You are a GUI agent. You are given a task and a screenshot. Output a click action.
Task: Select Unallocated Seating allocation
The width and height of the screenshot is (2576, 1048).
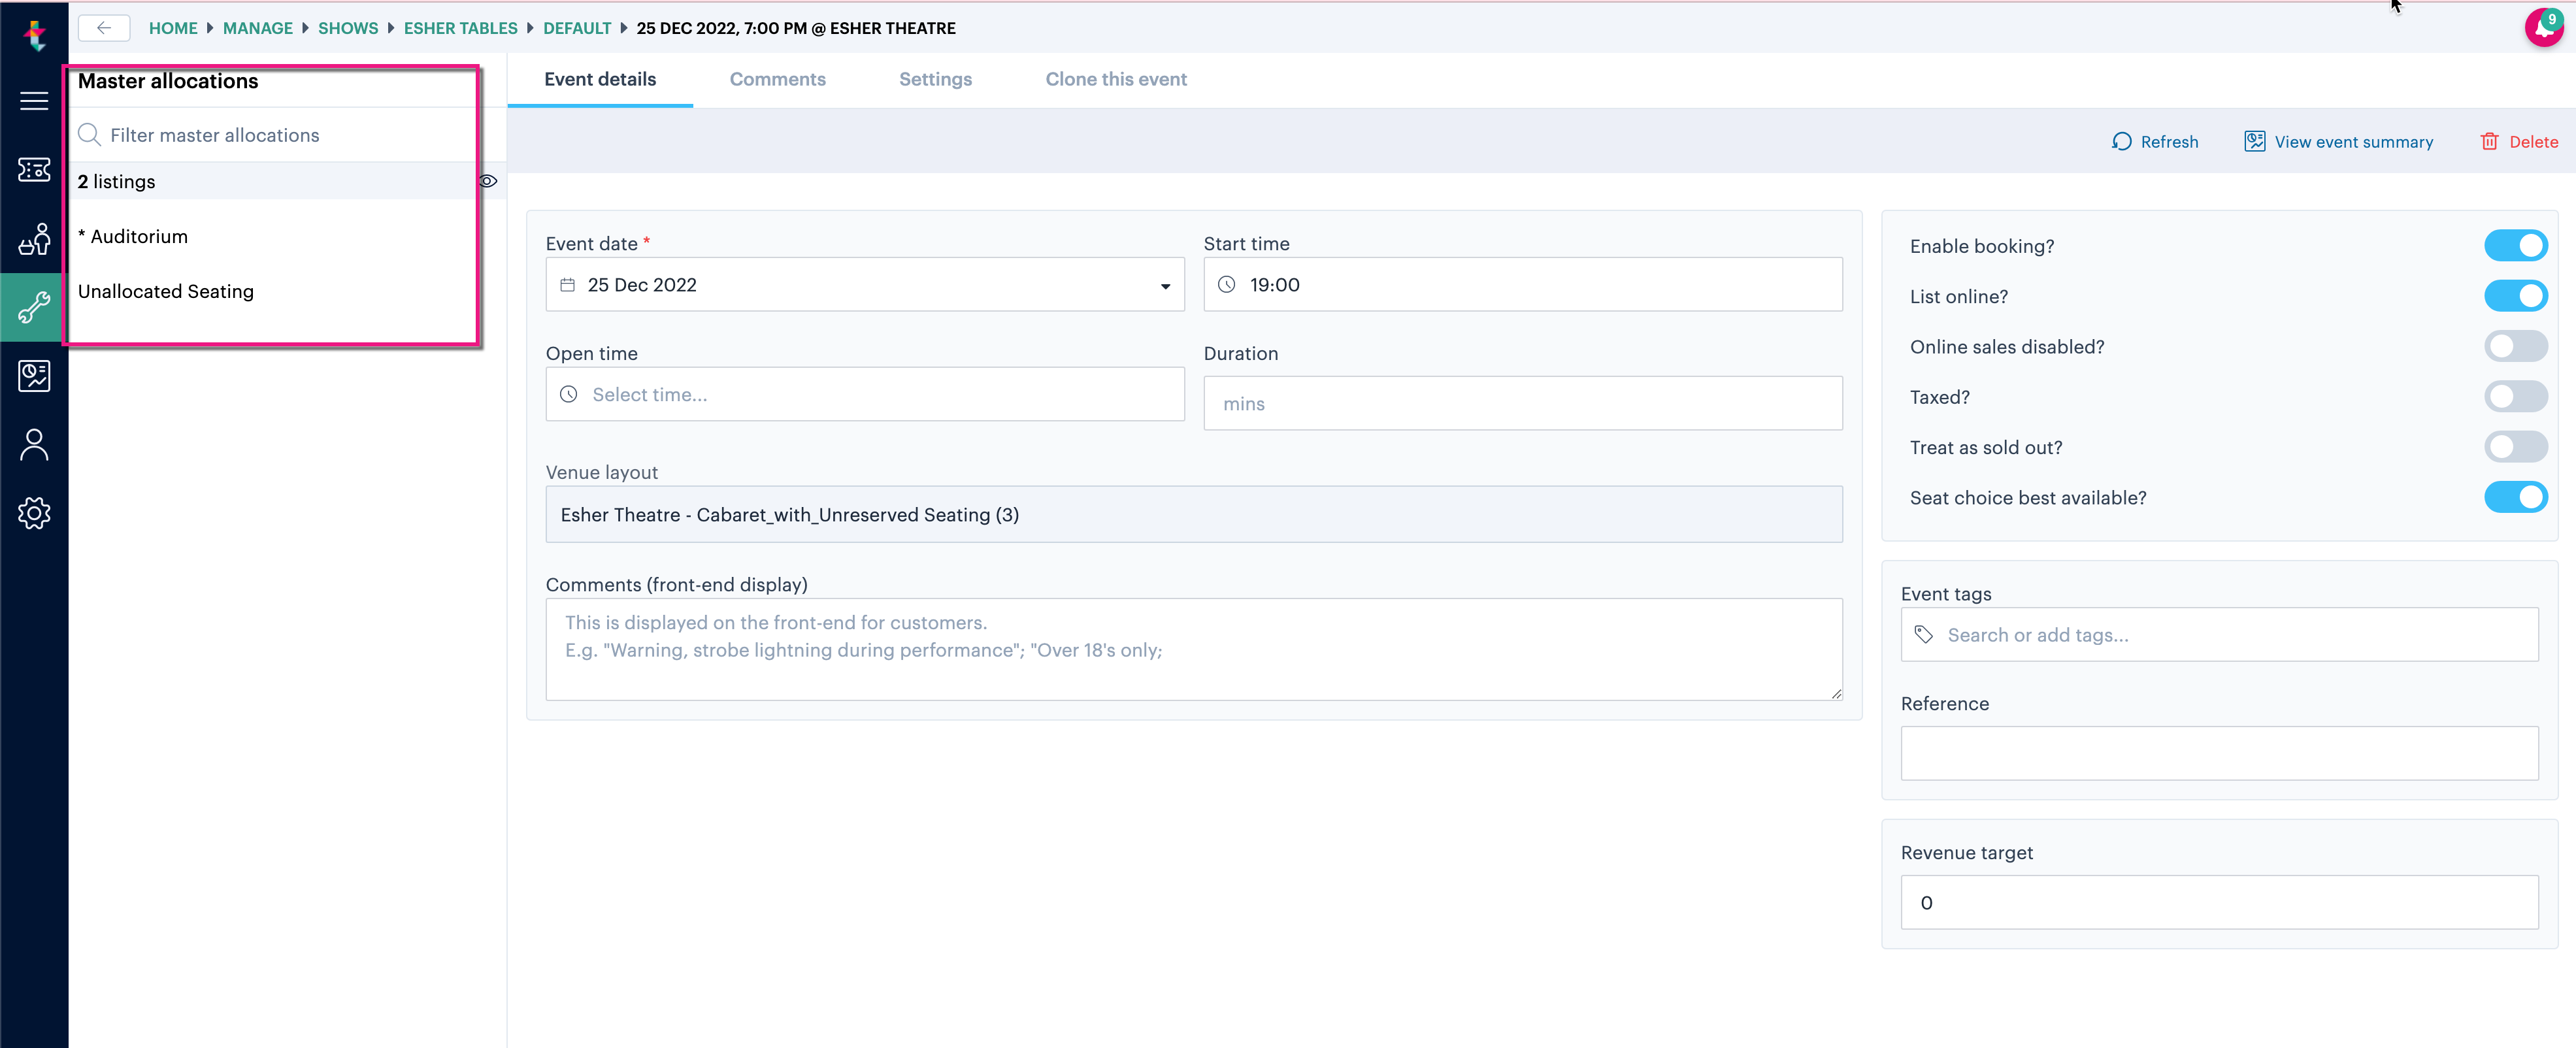166,291
